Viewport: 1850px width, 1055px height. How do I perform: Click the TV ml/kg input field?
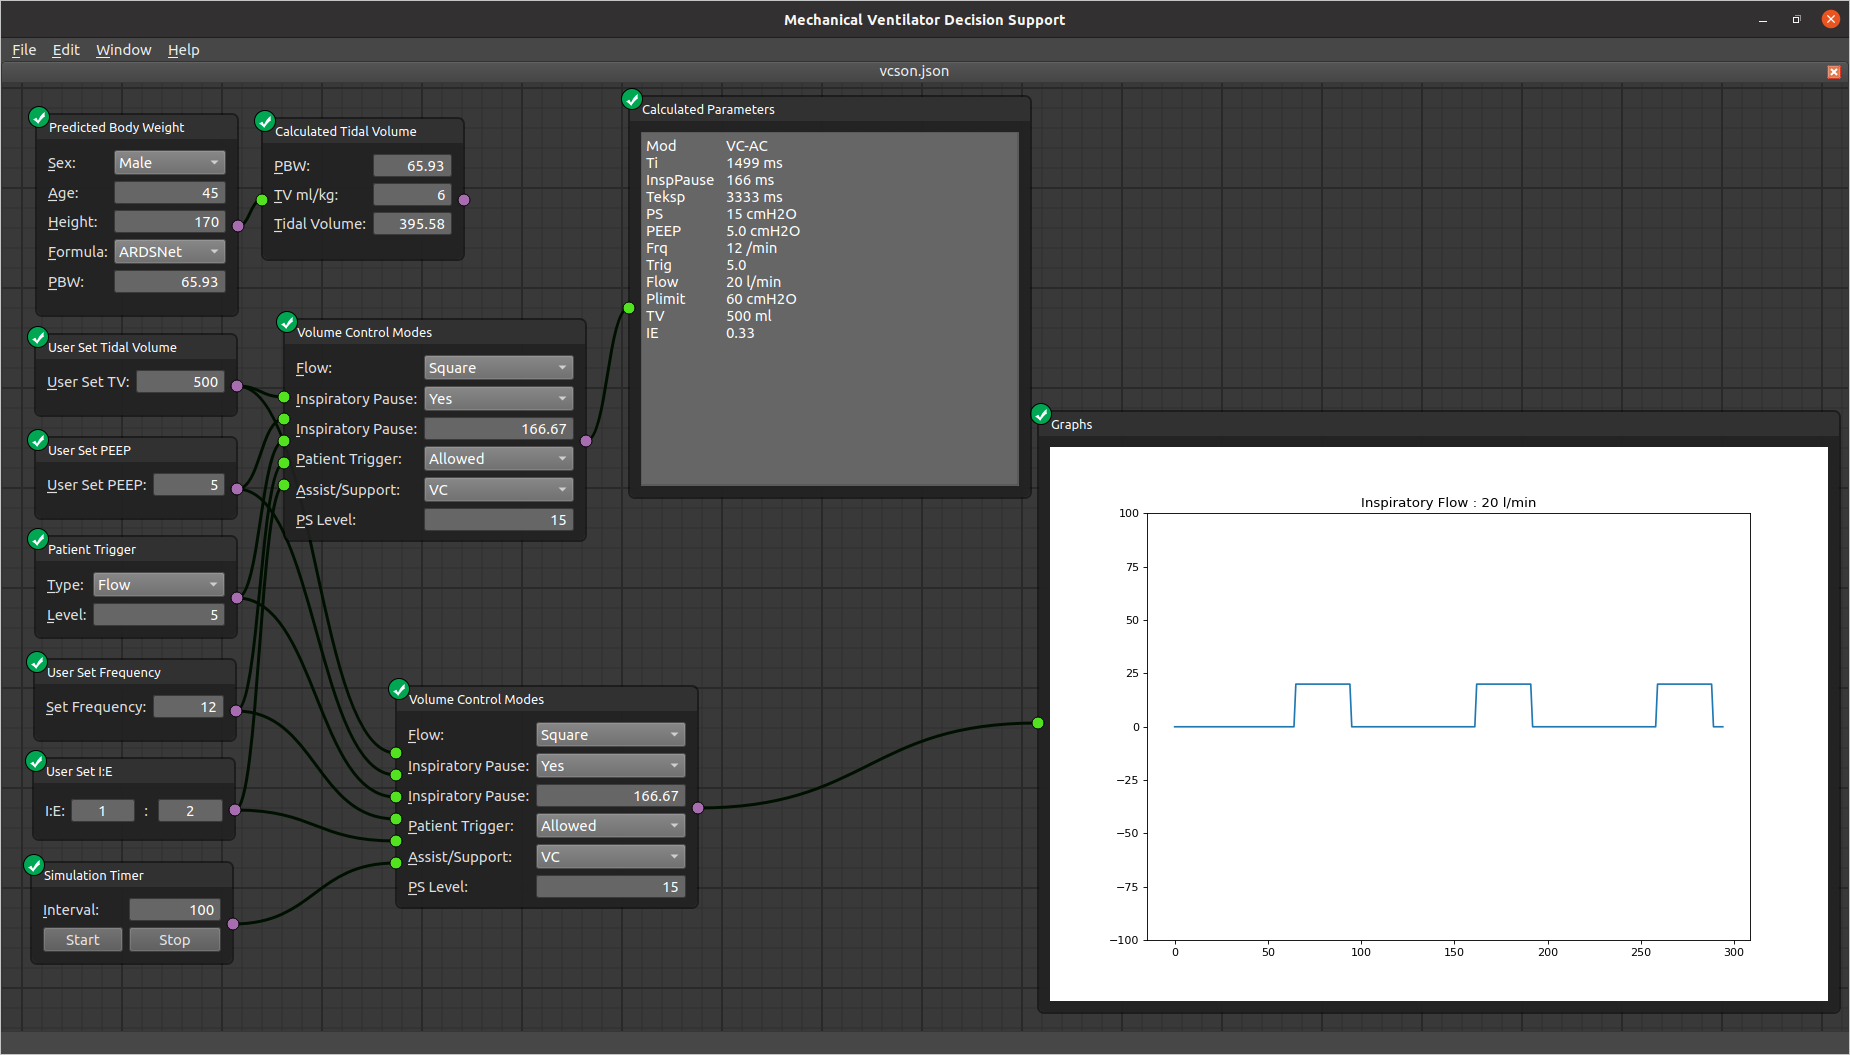coord(412,195)
